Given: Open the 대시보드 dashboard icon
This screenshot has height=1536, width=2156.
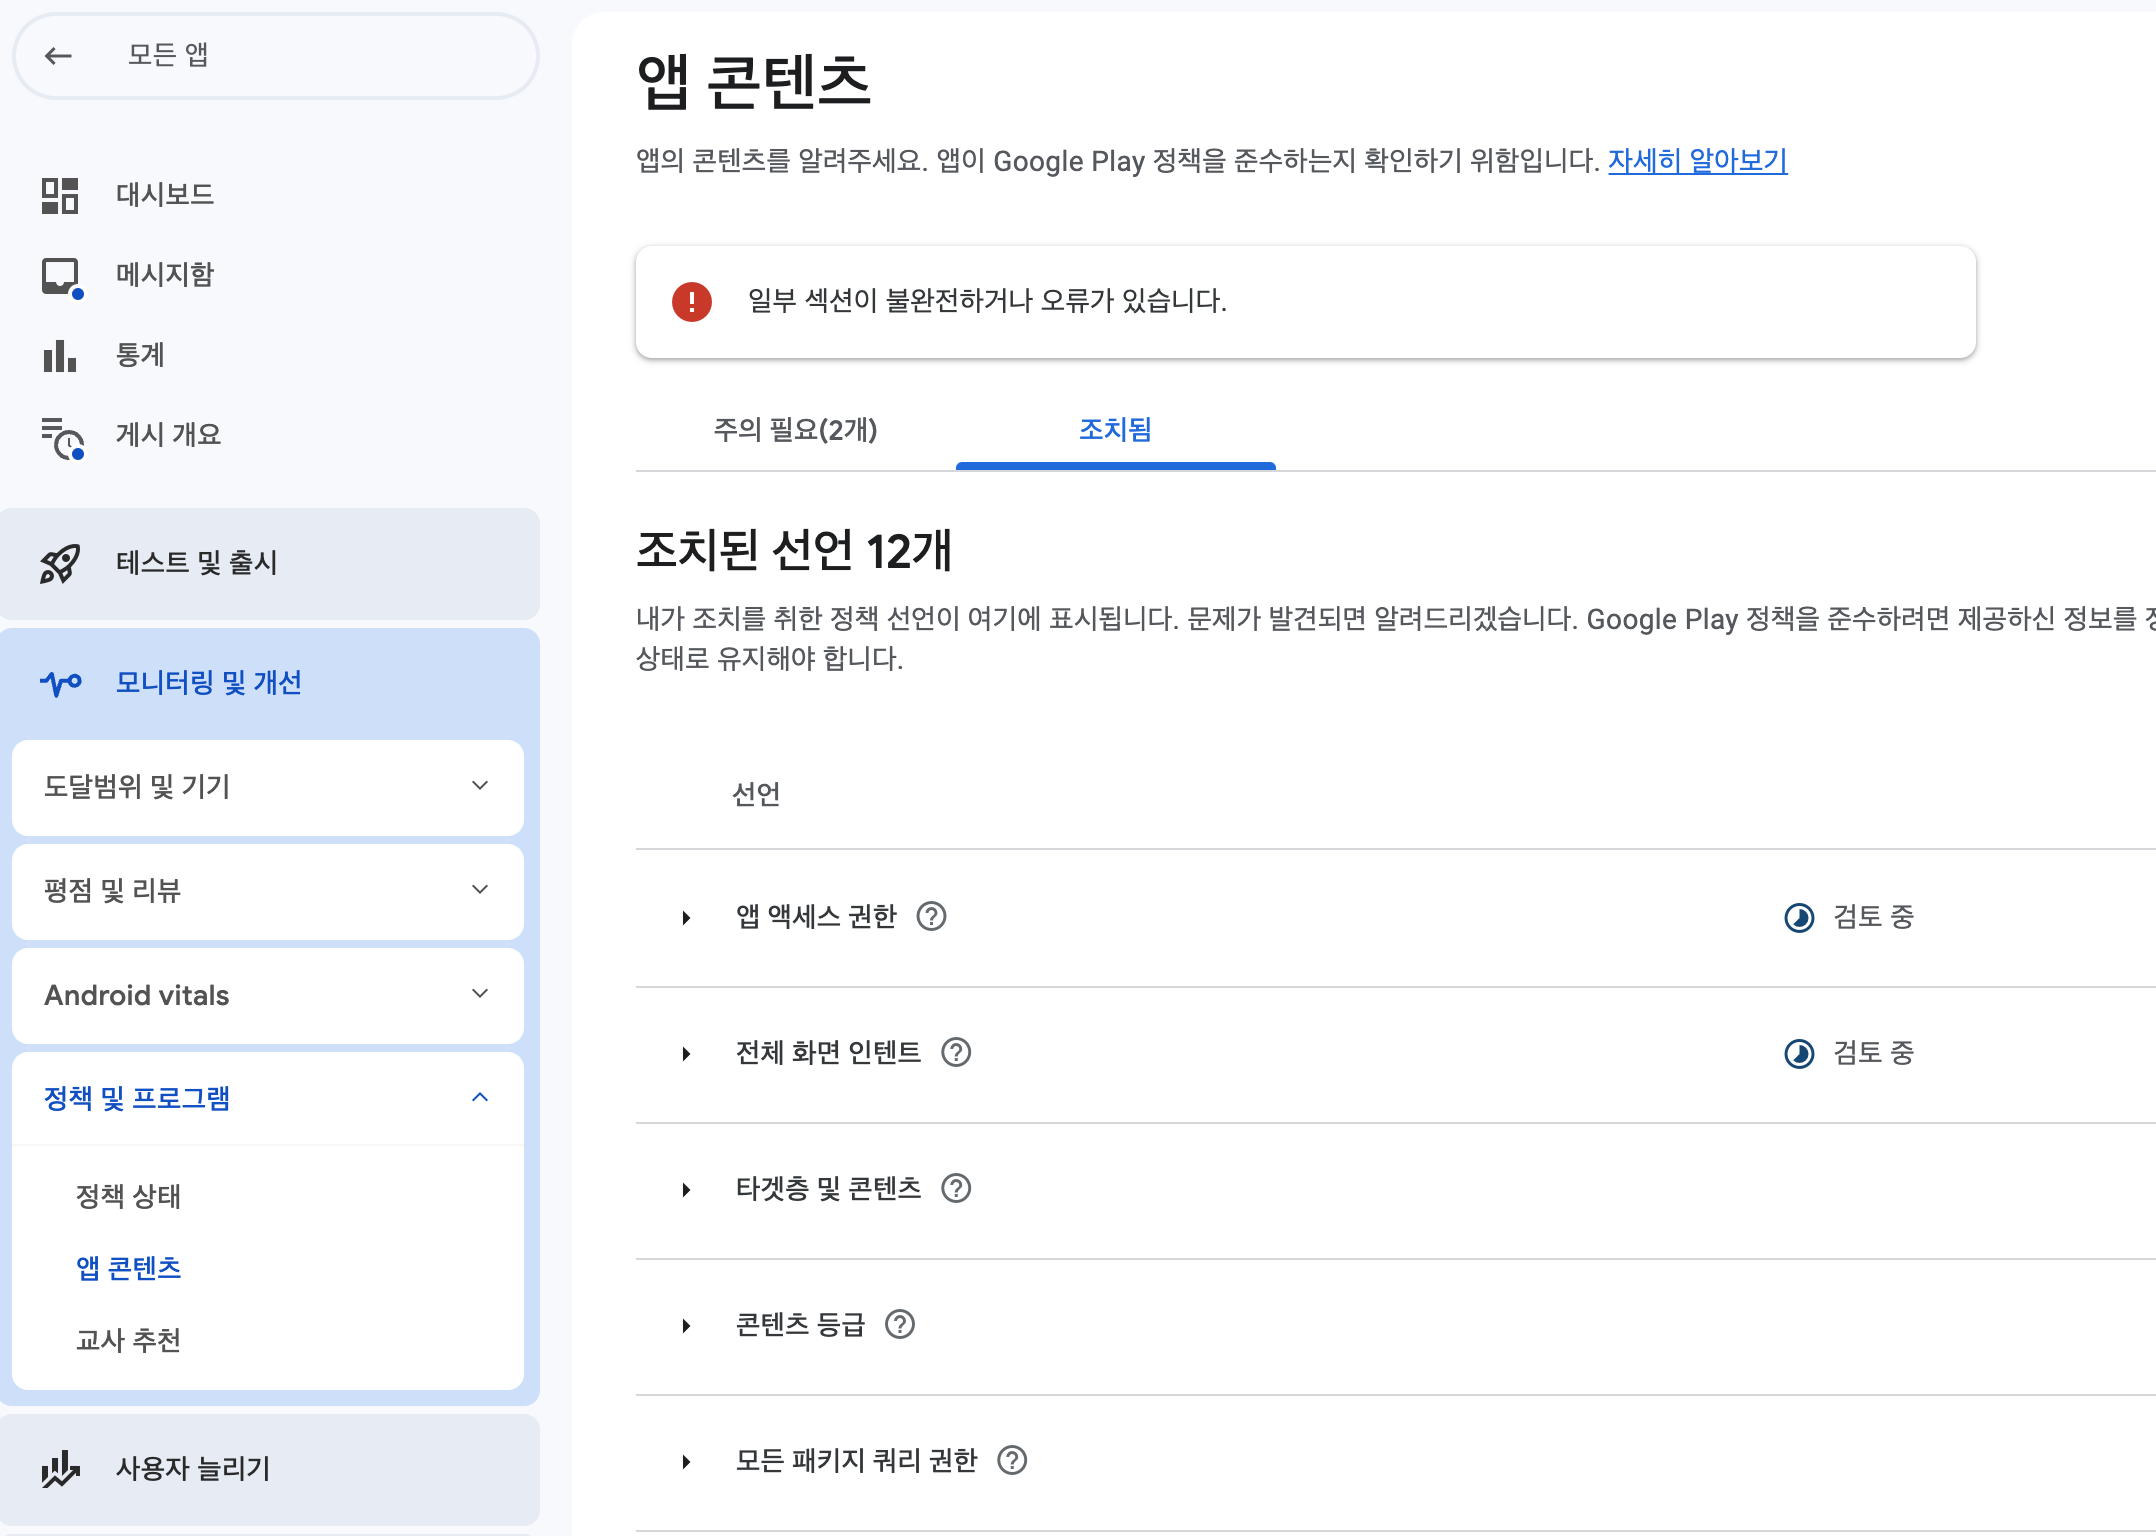Looking at the screenshot, I should click(60, 195).
